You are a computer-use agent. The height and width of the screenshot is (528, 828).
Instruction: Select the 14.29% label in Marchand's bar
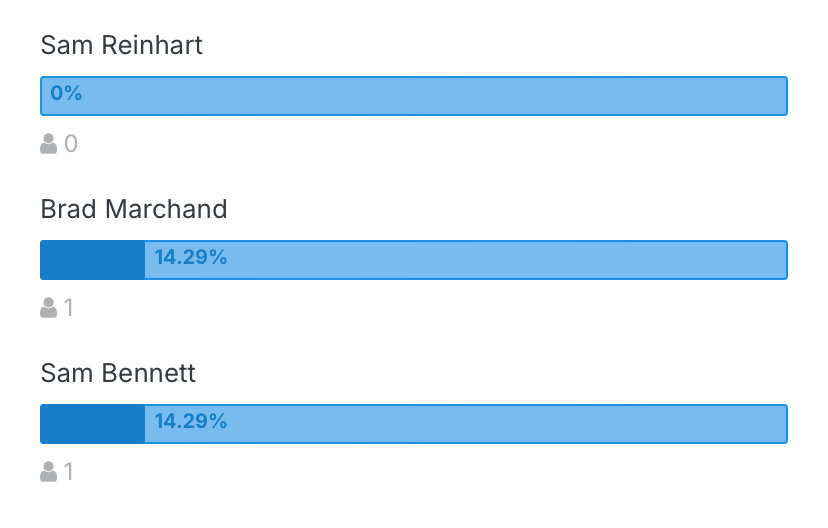[x=191, y=258]
